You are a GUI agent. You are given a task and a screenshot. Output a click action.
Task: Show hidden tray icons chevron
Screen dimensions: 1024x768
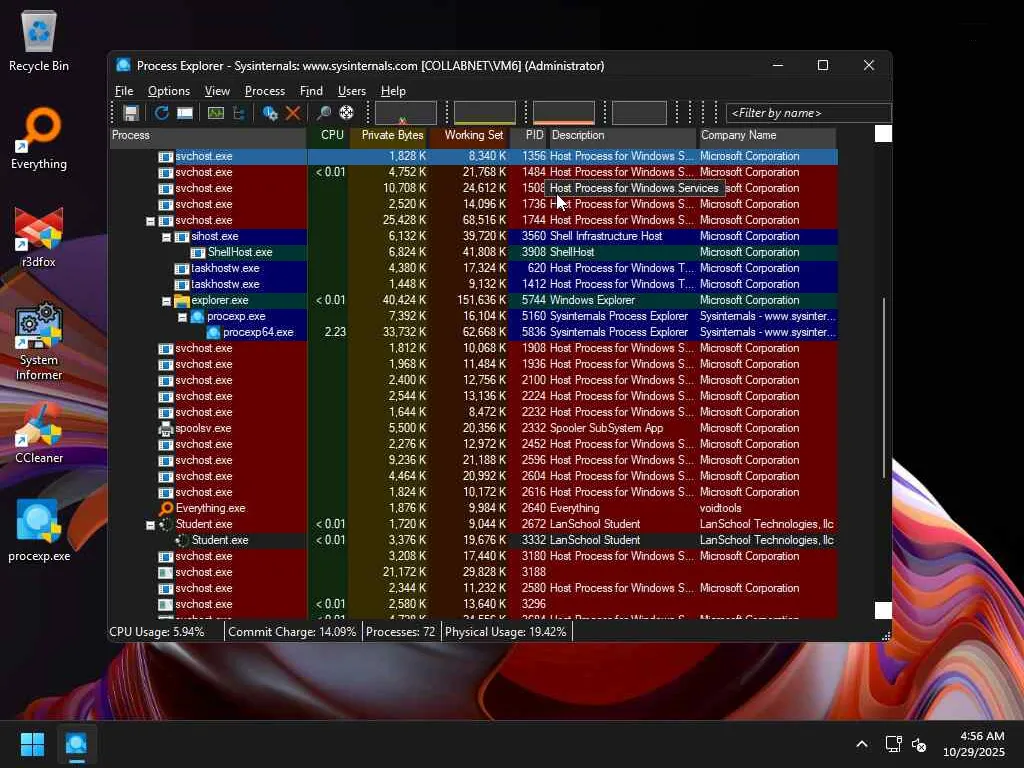pyautogui.click(x=862, y=744)
